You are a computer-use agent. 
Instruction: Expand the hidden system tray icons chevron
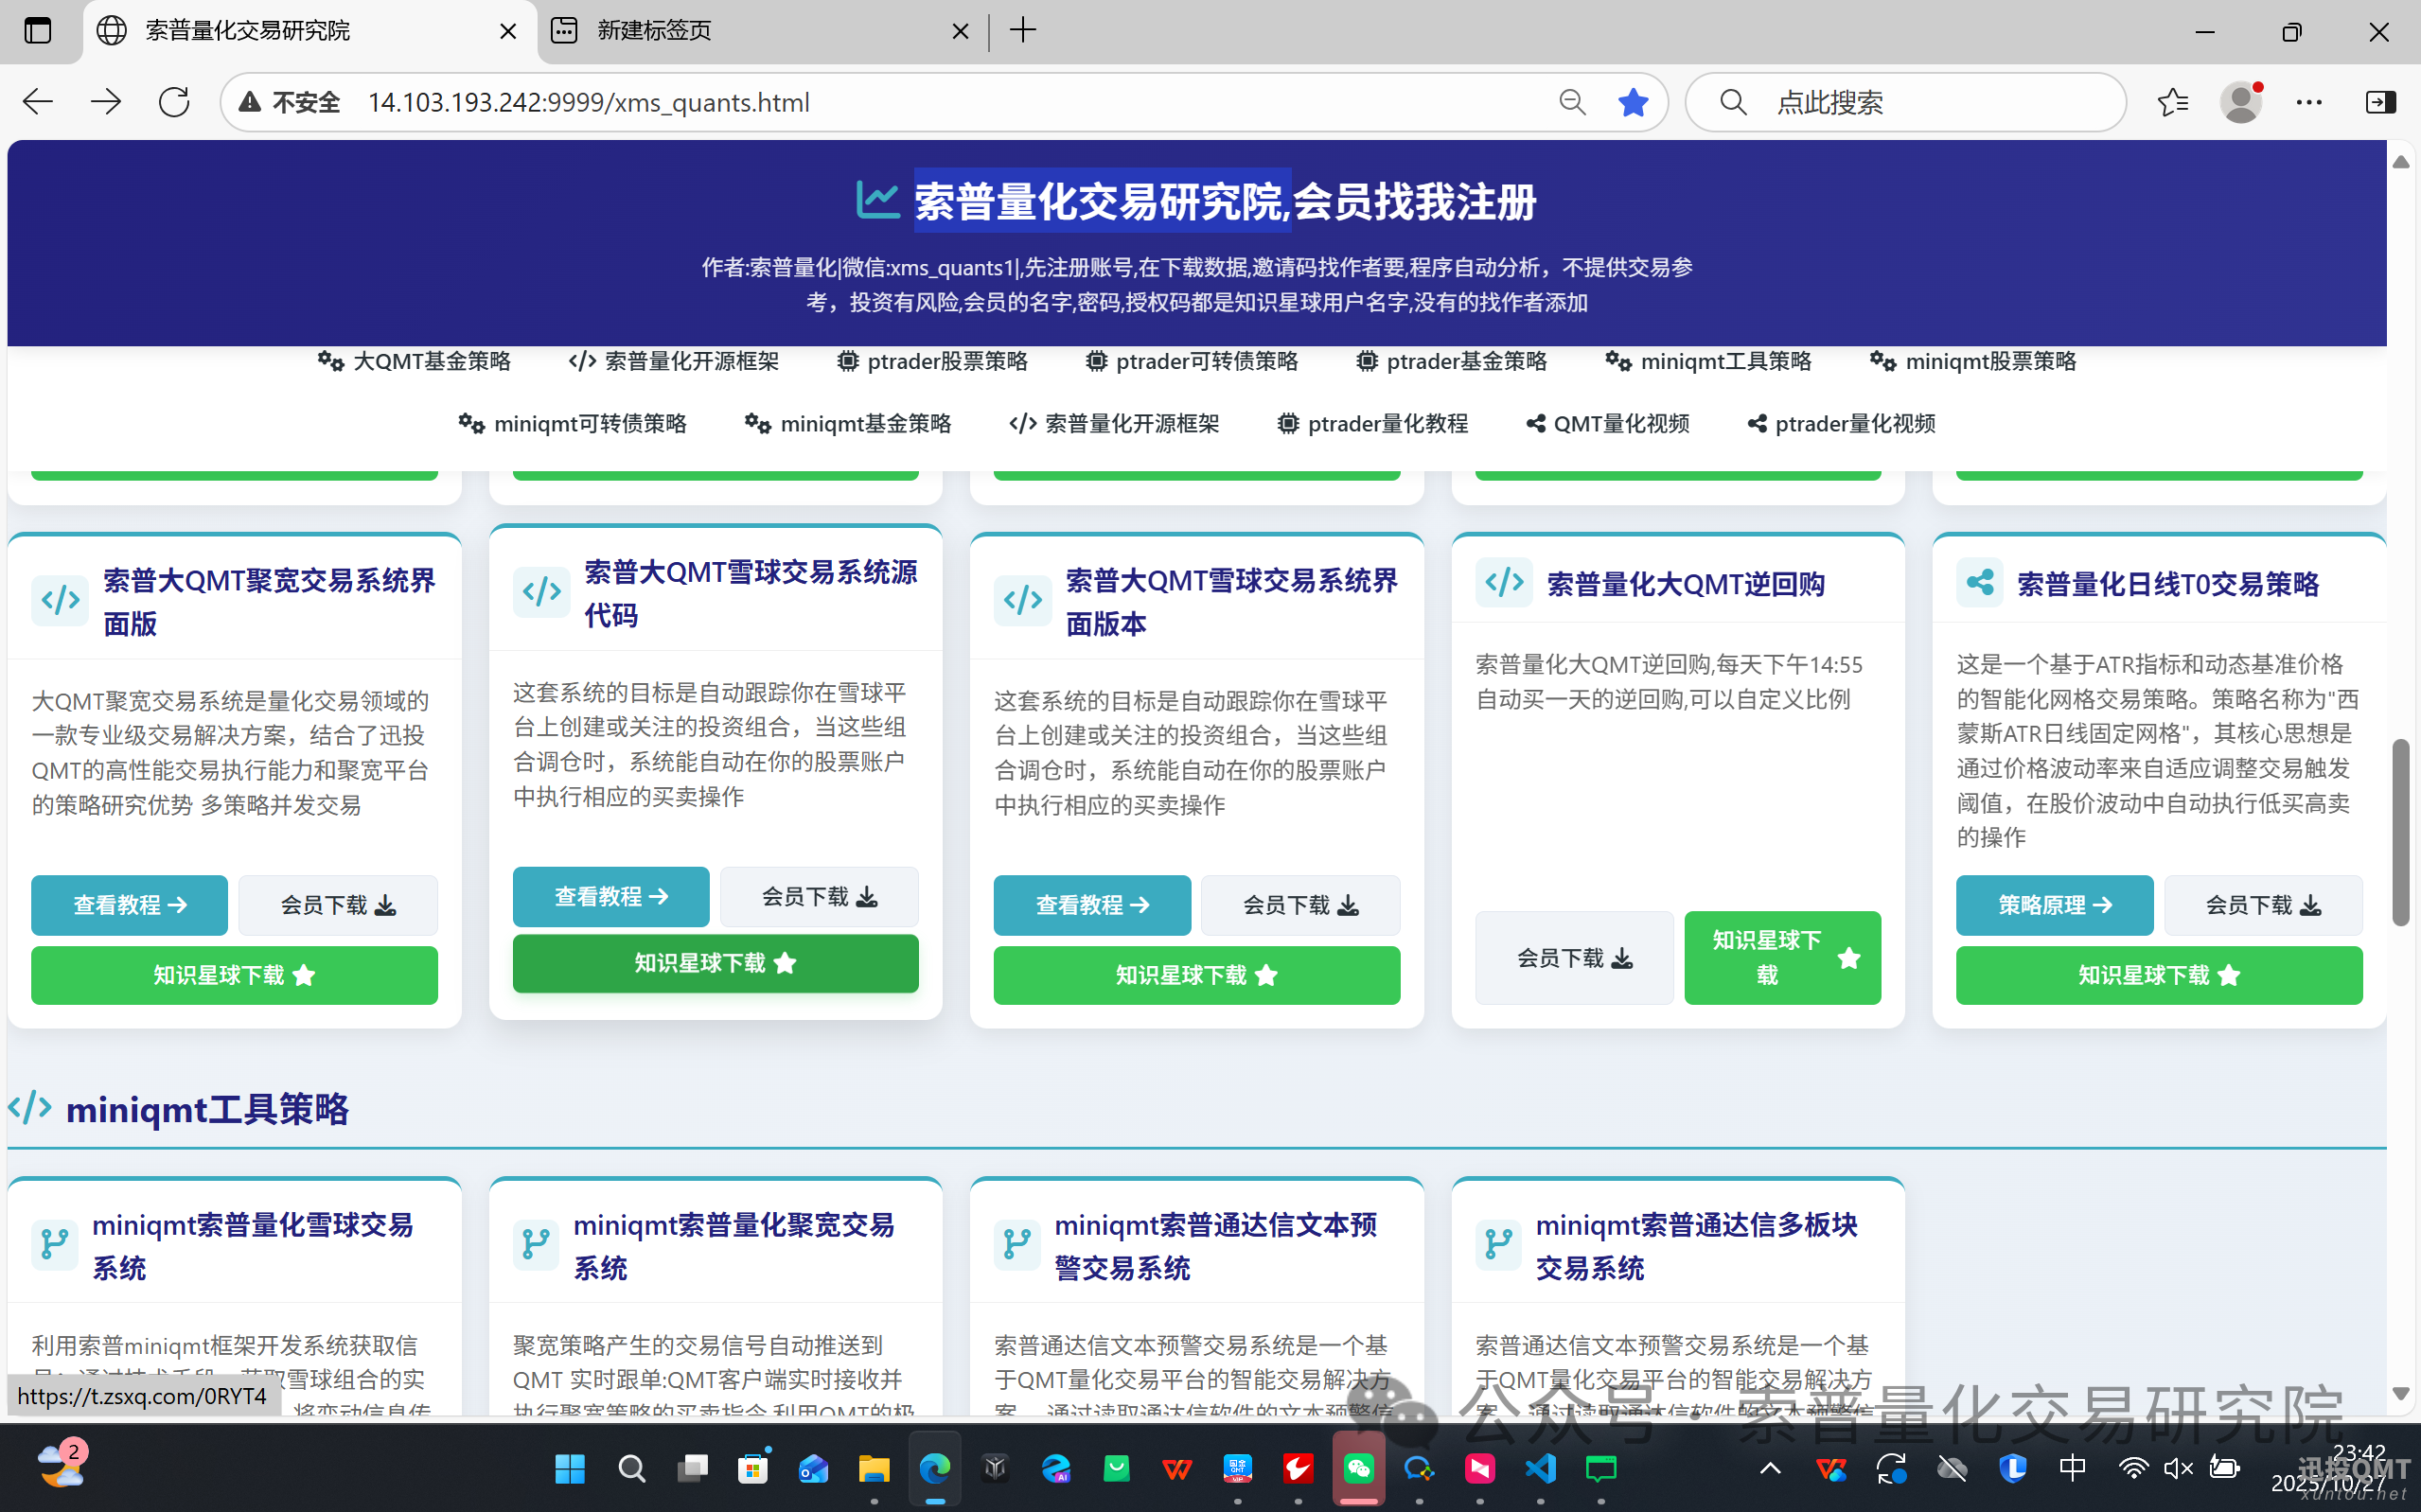point(1770,1468)
